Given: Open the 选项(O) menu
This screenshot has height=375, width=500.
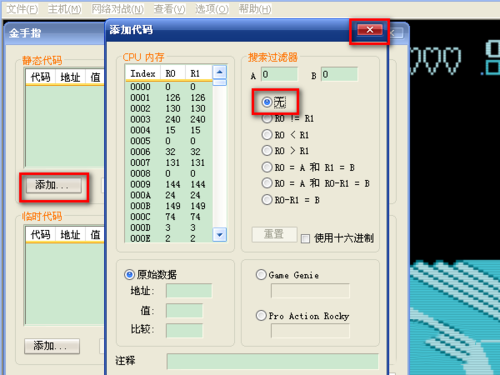Looking at the screenshot, I should point(212,9).
